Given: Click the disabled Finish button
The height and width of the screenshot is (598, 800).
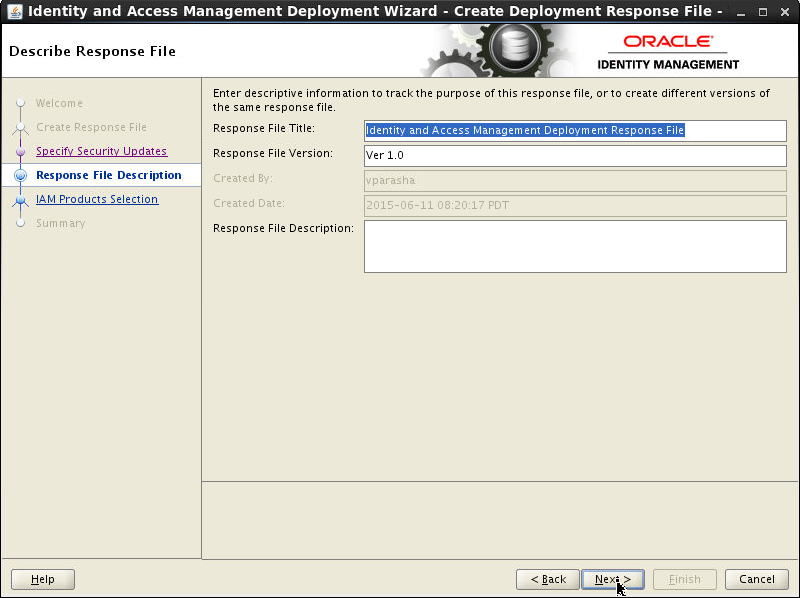Looking at the screenshot, I should click(684, 579).
